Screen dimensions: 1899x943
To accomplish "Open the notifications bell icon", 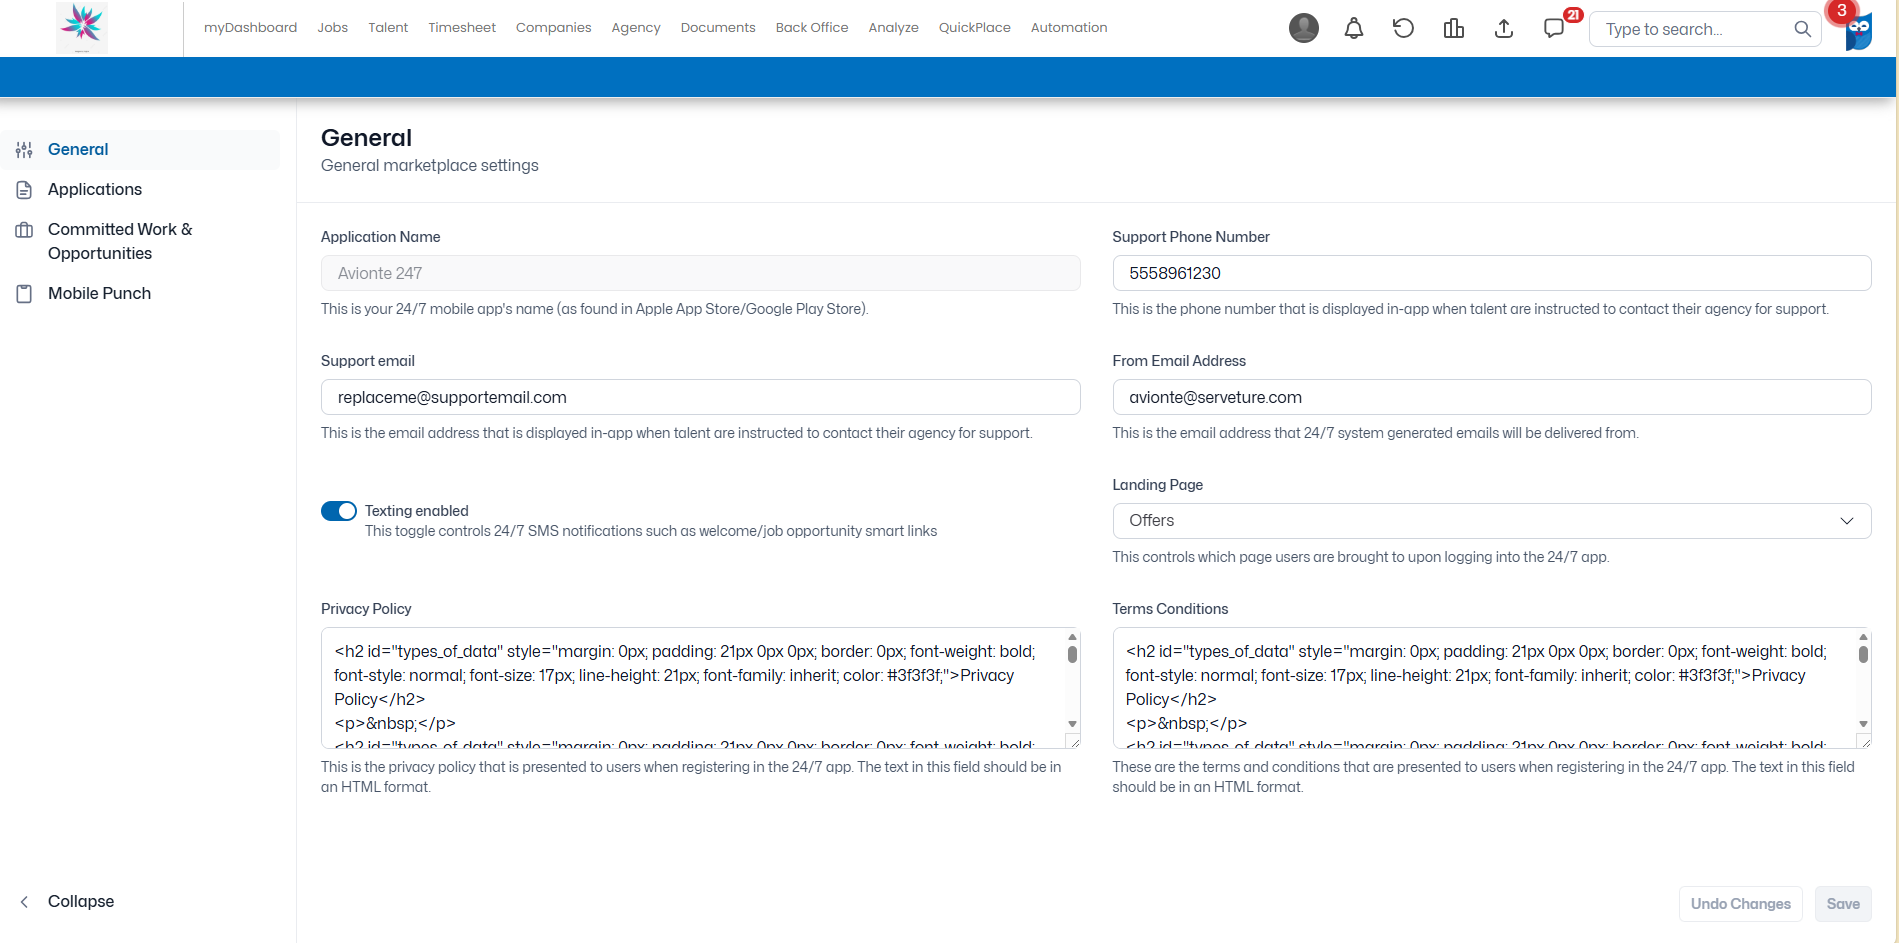I will 1353,28.
